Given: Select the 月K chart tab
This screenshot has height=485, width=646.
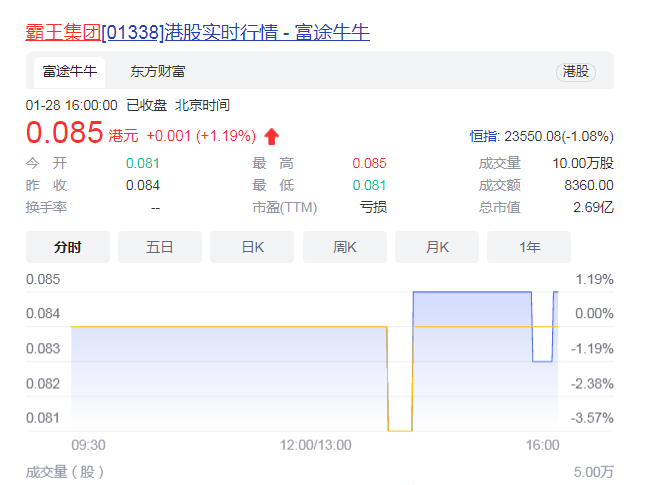Looking at the screenshot, I should click(x=437, y=247).
